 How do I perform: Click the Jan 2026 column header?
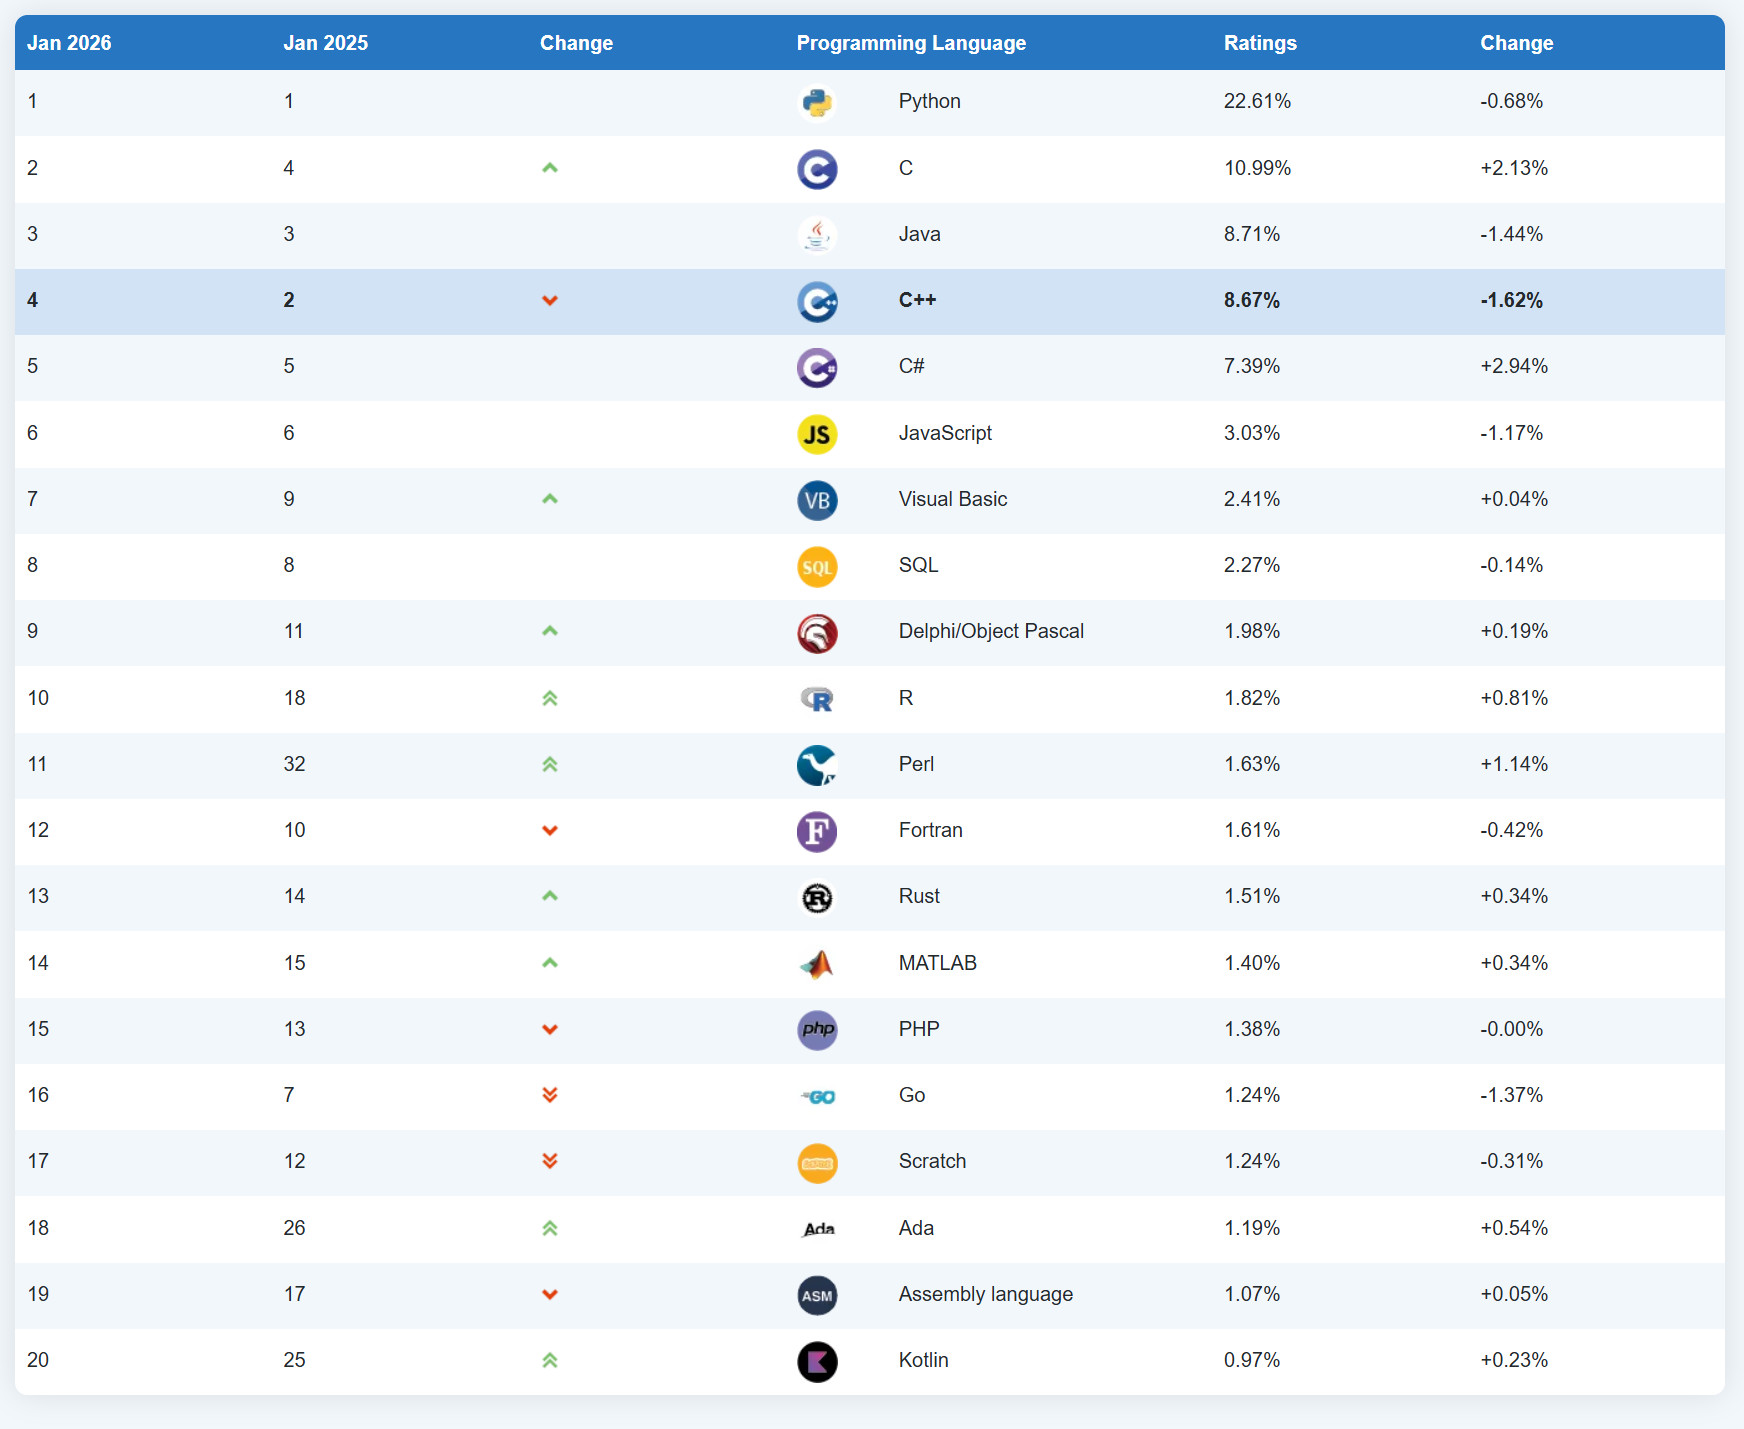(69, 43)
